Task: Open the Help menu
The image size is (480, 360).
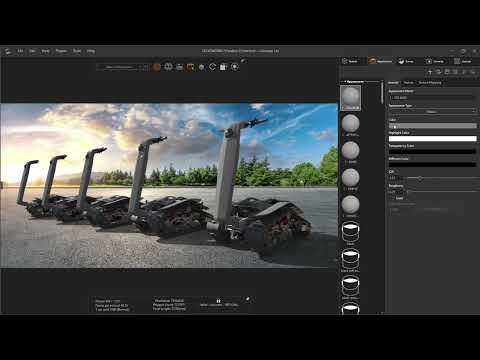Action: point(91,51)
